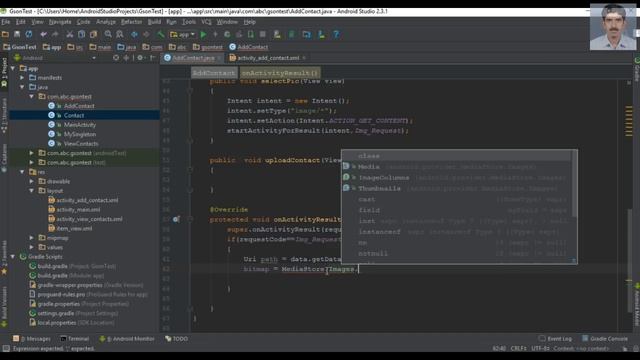Open the TODO tool window
This screenshot has width=640, height=360.
pyautogui.click(x=176, y=339)
